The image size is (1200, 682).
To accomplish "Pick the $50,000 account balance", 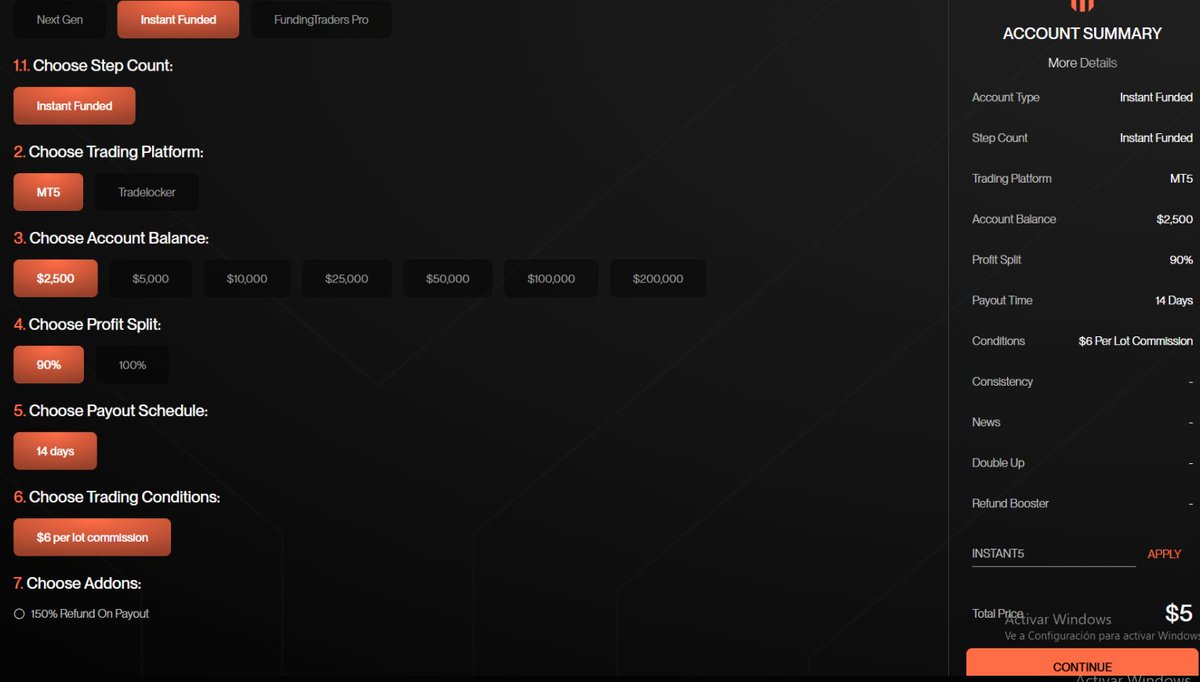I will coord(448,278).
